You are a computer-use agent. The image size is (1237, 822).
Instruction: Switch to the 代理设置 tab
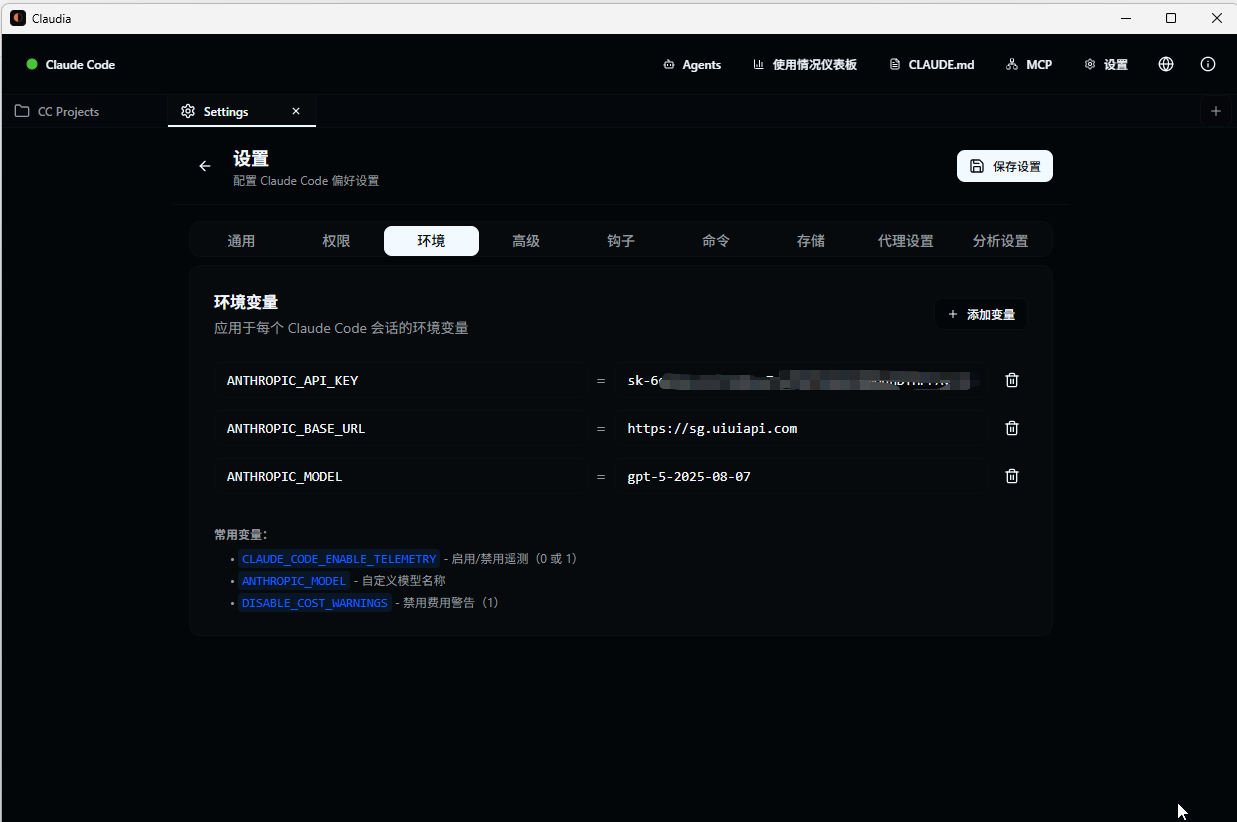tap(906, 241)
